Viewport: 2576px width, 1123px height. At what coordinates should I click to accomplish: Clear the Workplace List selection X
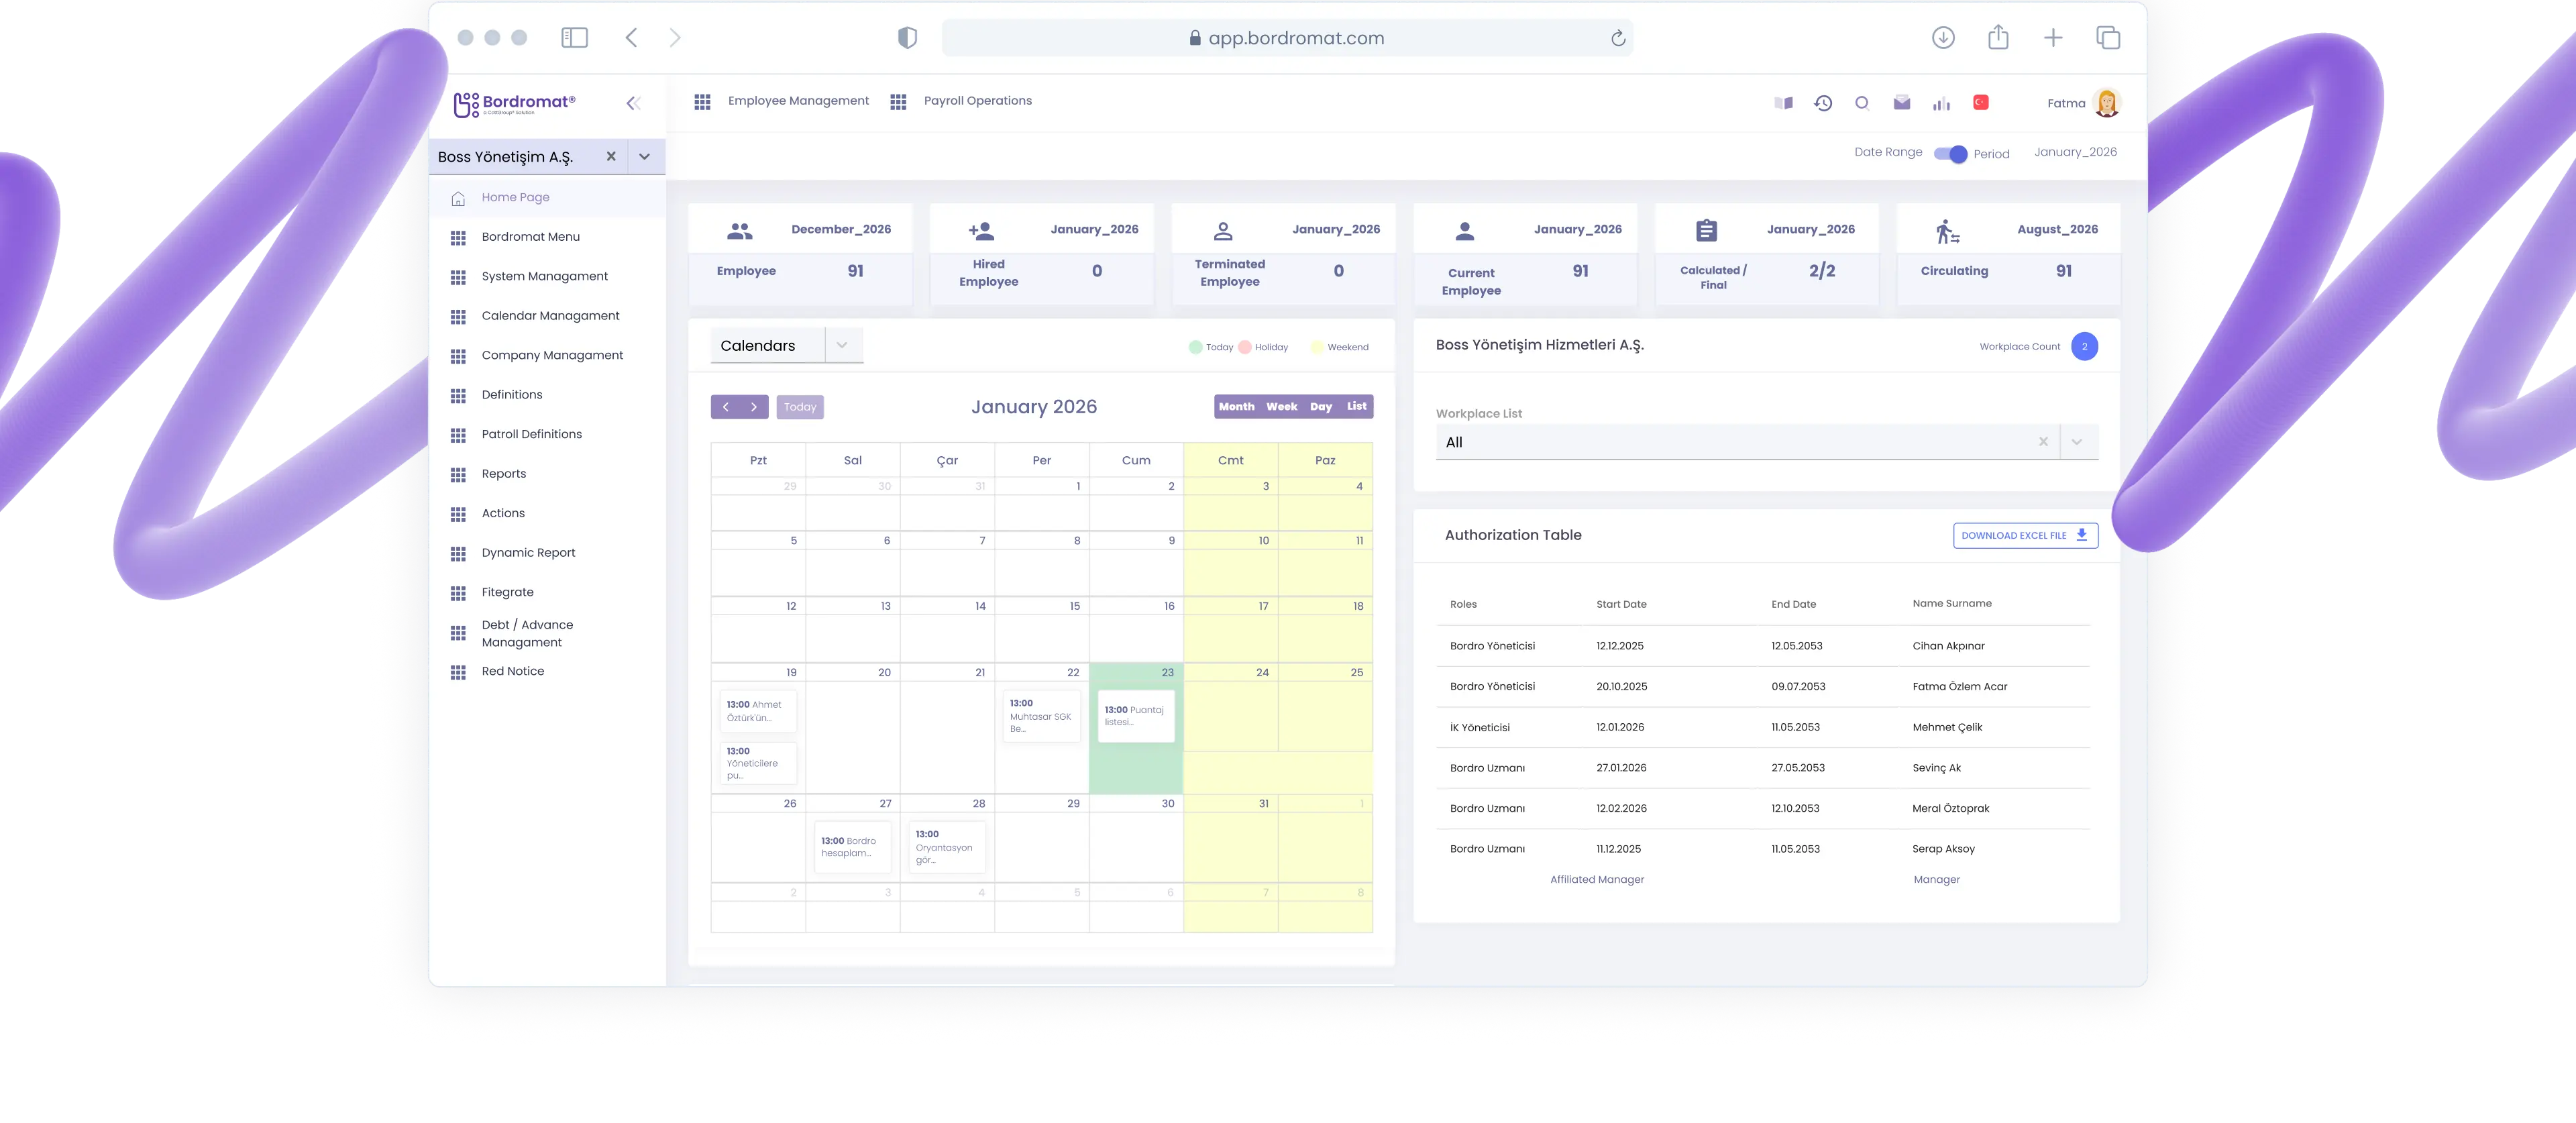coord(2043,442)
